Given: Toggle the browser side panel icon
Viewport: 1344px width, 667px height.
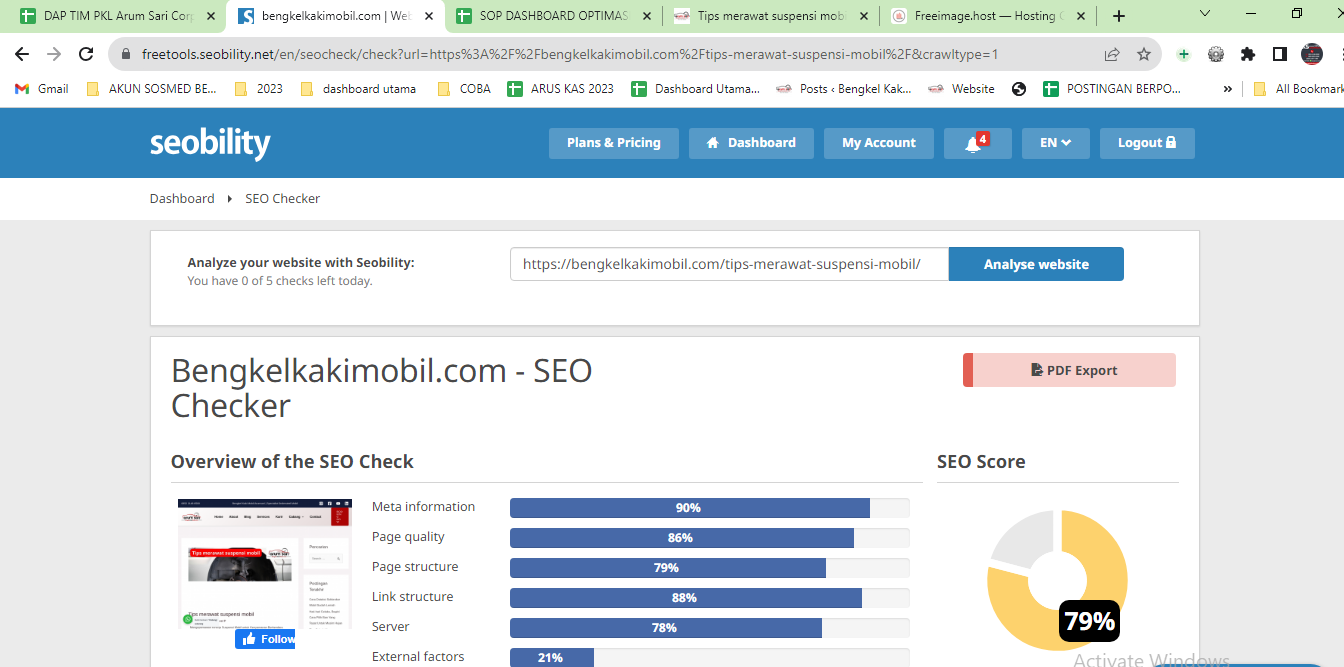Looking at the screenshot, I should pos(1280,54).
